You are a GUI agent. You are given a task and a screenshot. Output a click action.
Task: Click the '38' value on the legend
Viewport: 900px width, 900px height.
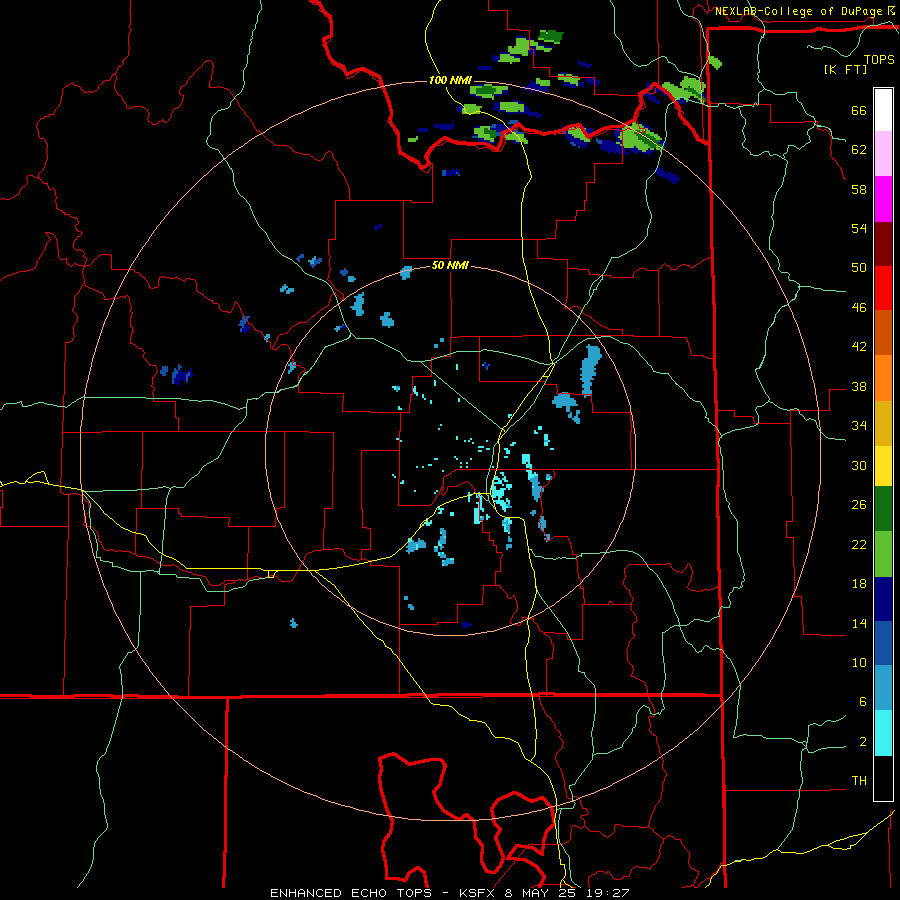point(859,386)
